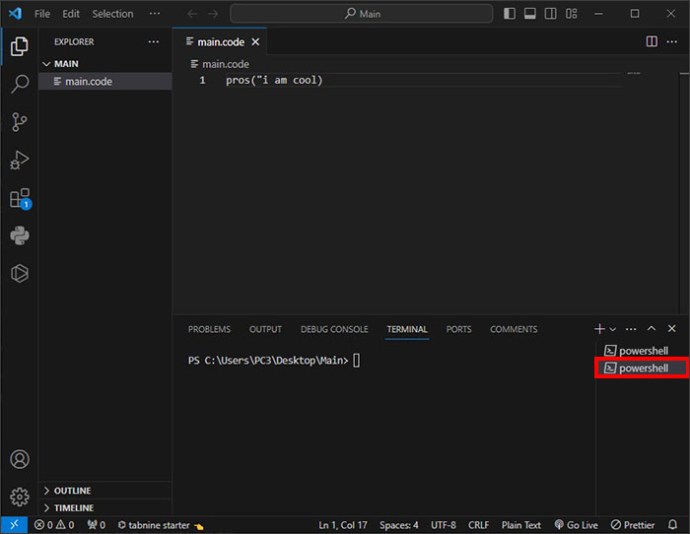This screenshot has width=690, height=534.
Task: Expand the TIMELINE section
Action: tap(105, 508)
